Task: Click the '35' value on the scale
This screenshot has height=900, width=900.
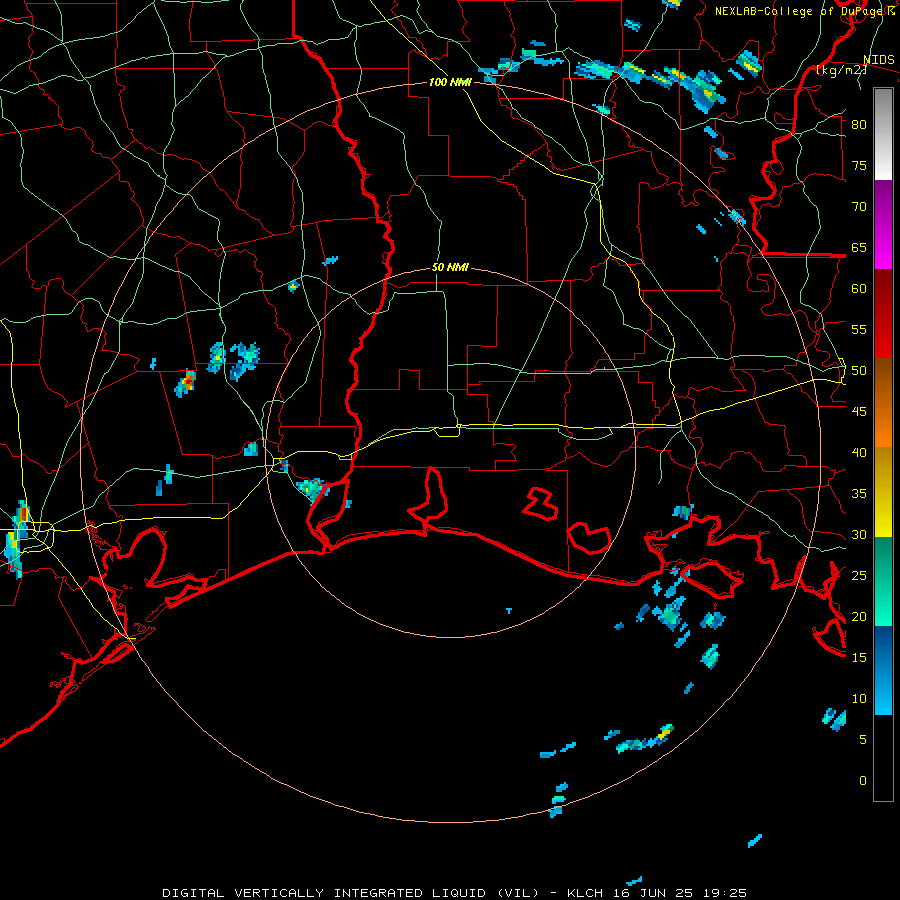Action: [x=859, y=494]
